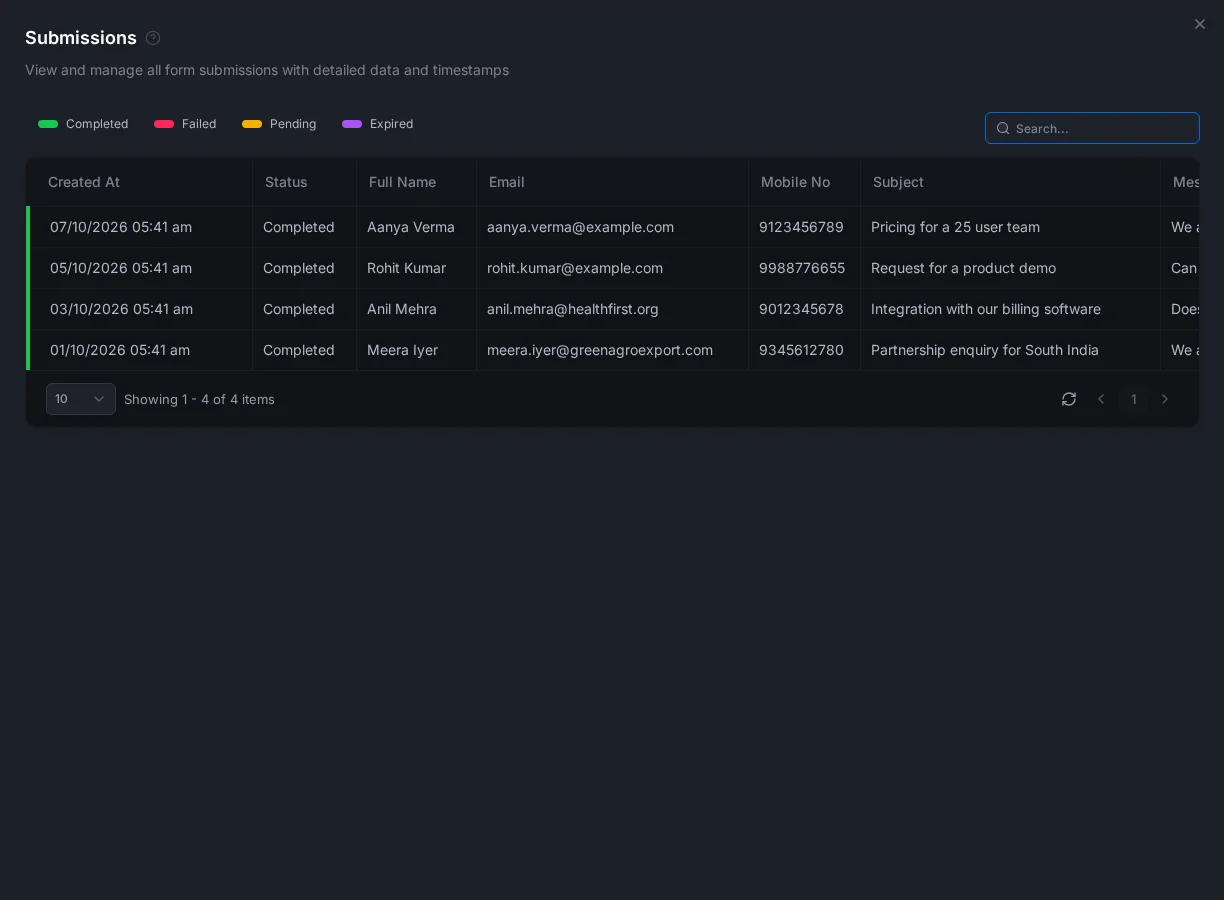Viewport: 1224px width, 900px height.
Task: Click timestamp 05/10/2026 05:41 am
Action: pyautogui.click(x=121, y=268)
